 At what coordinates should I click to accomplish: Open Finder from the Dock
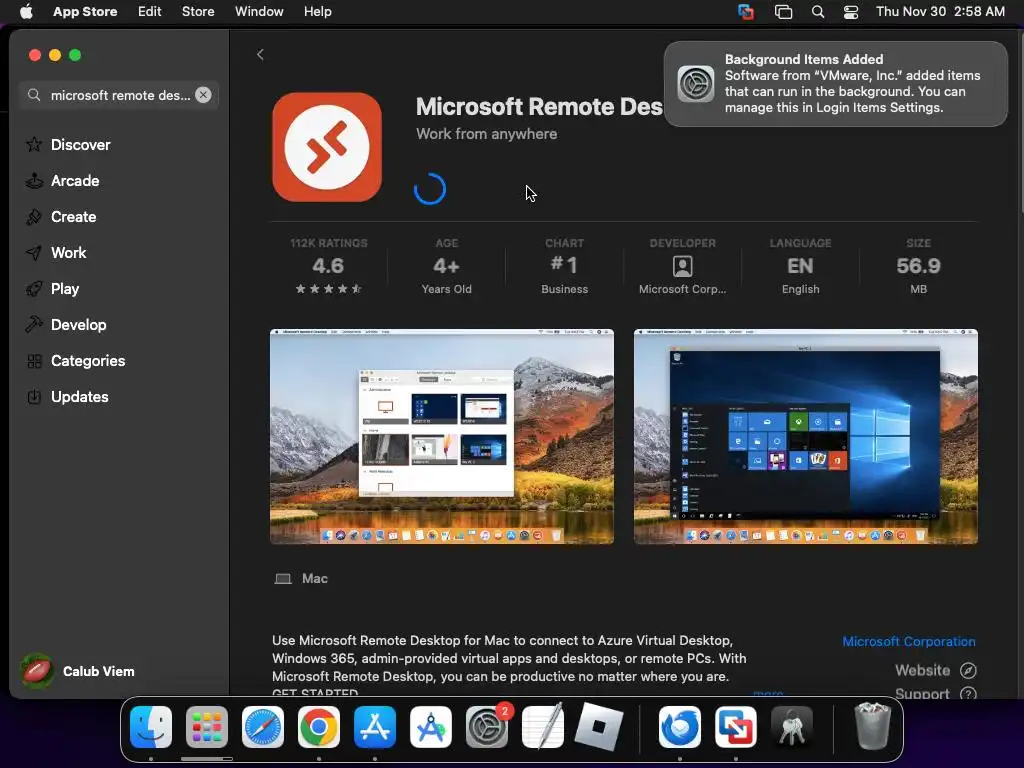[151, 727]
